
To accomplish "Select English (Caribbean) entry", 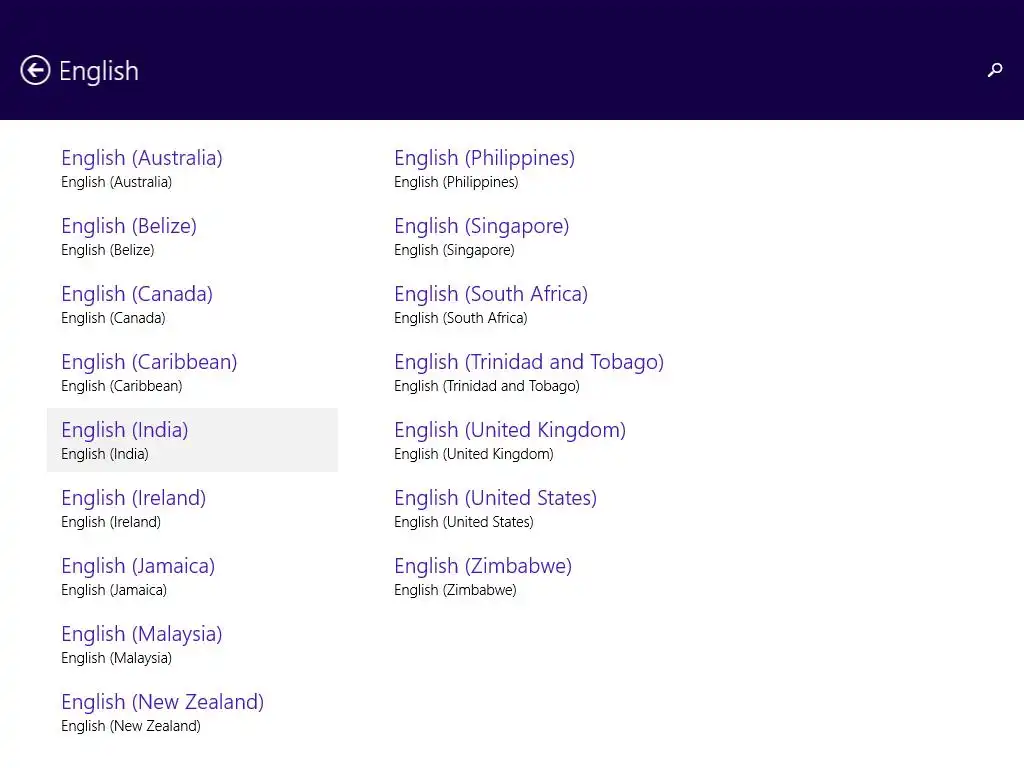I will tap(149, 362).
